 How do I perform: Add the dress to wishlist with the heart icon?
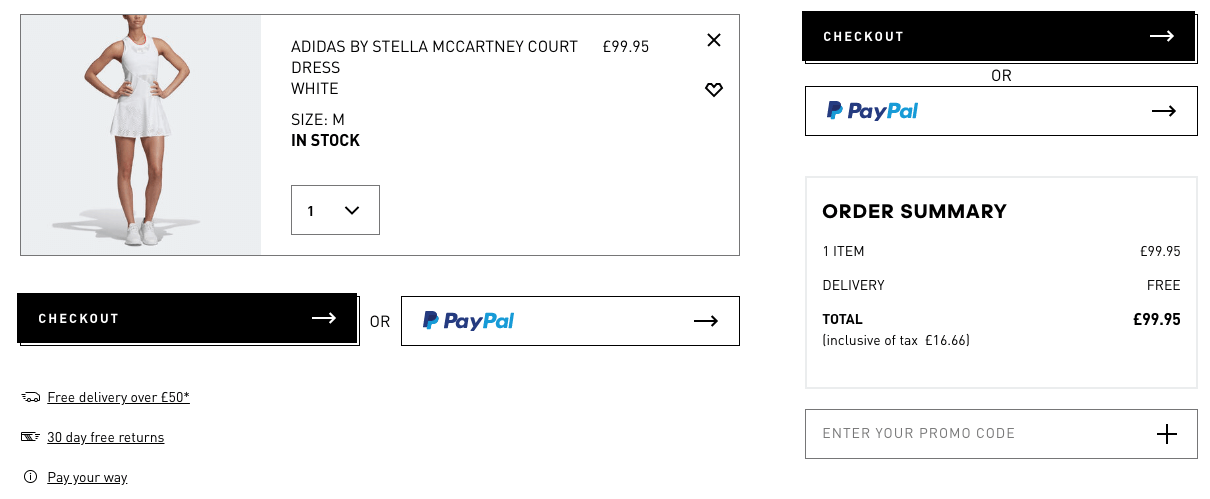(x=713, y=90)
